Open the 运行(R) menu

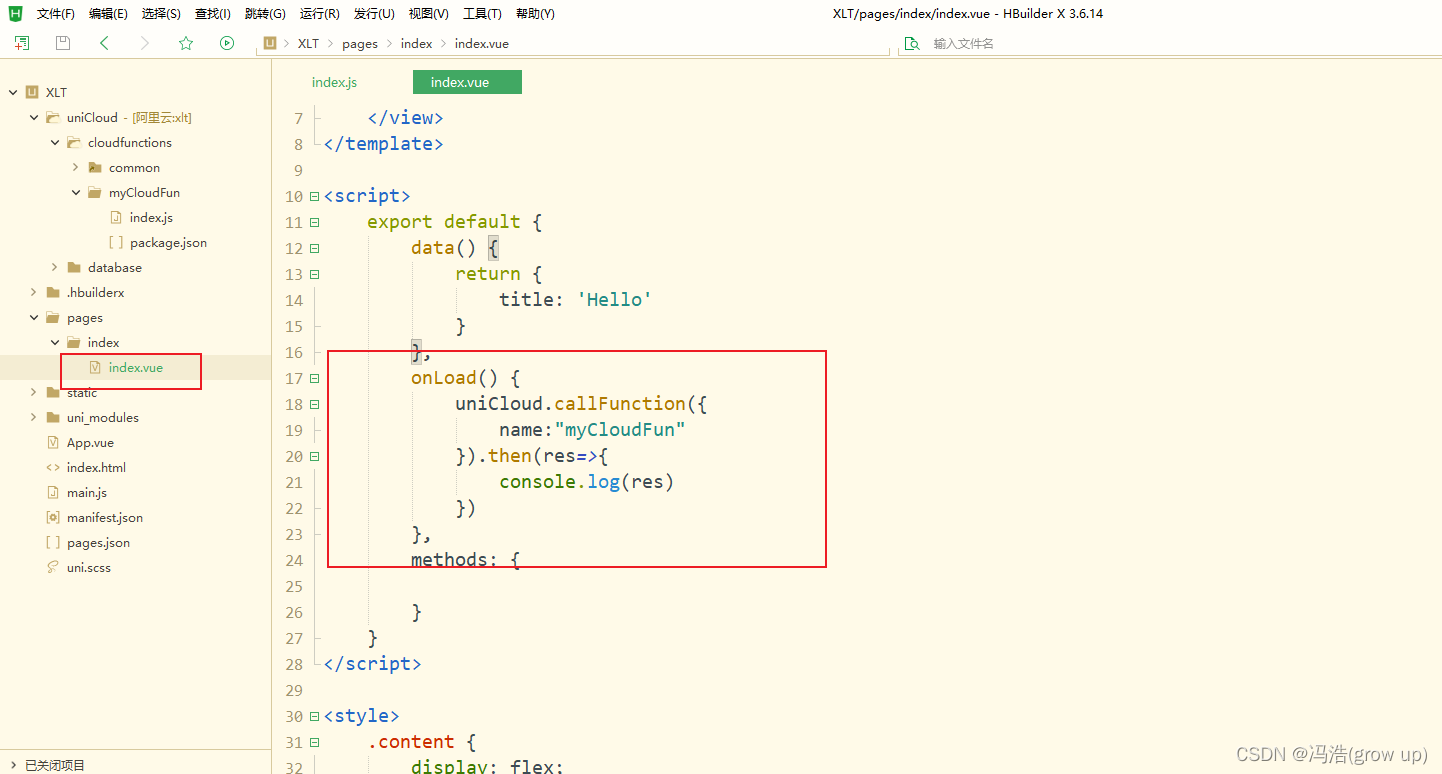pos(320,14)
